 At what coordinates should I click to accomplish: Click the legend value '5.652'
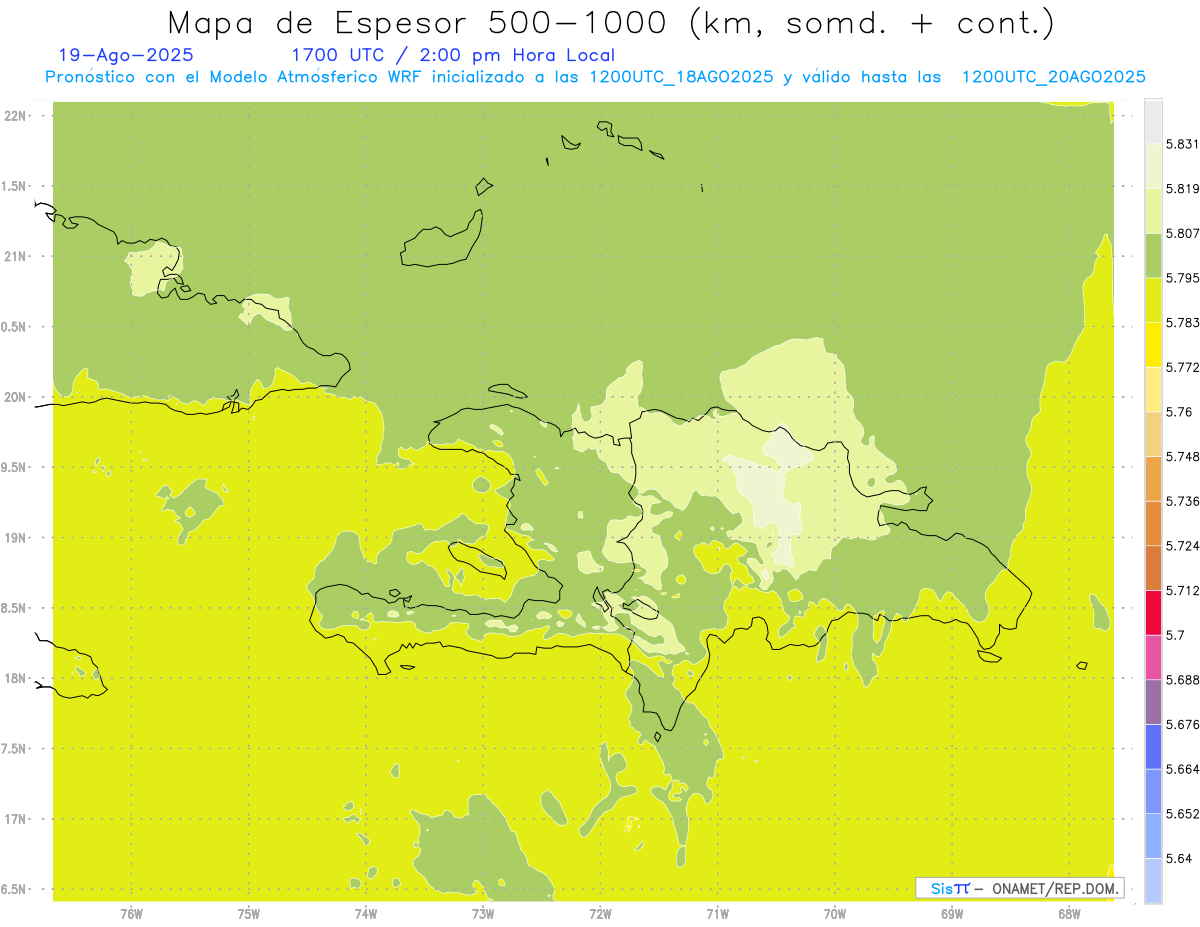pyautogui.click(x=1182, y=814)
